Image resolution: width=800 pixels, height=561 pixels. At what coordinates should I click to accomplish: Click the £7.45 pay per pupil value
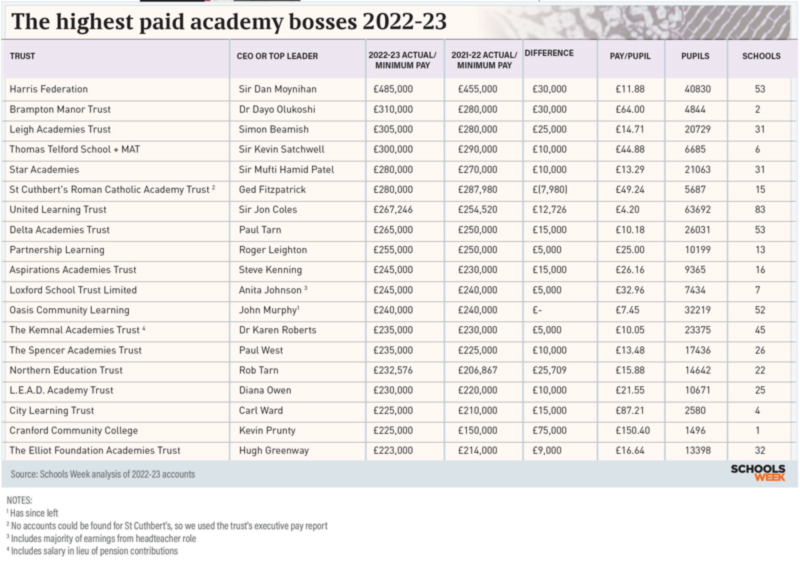pos(627,310)
